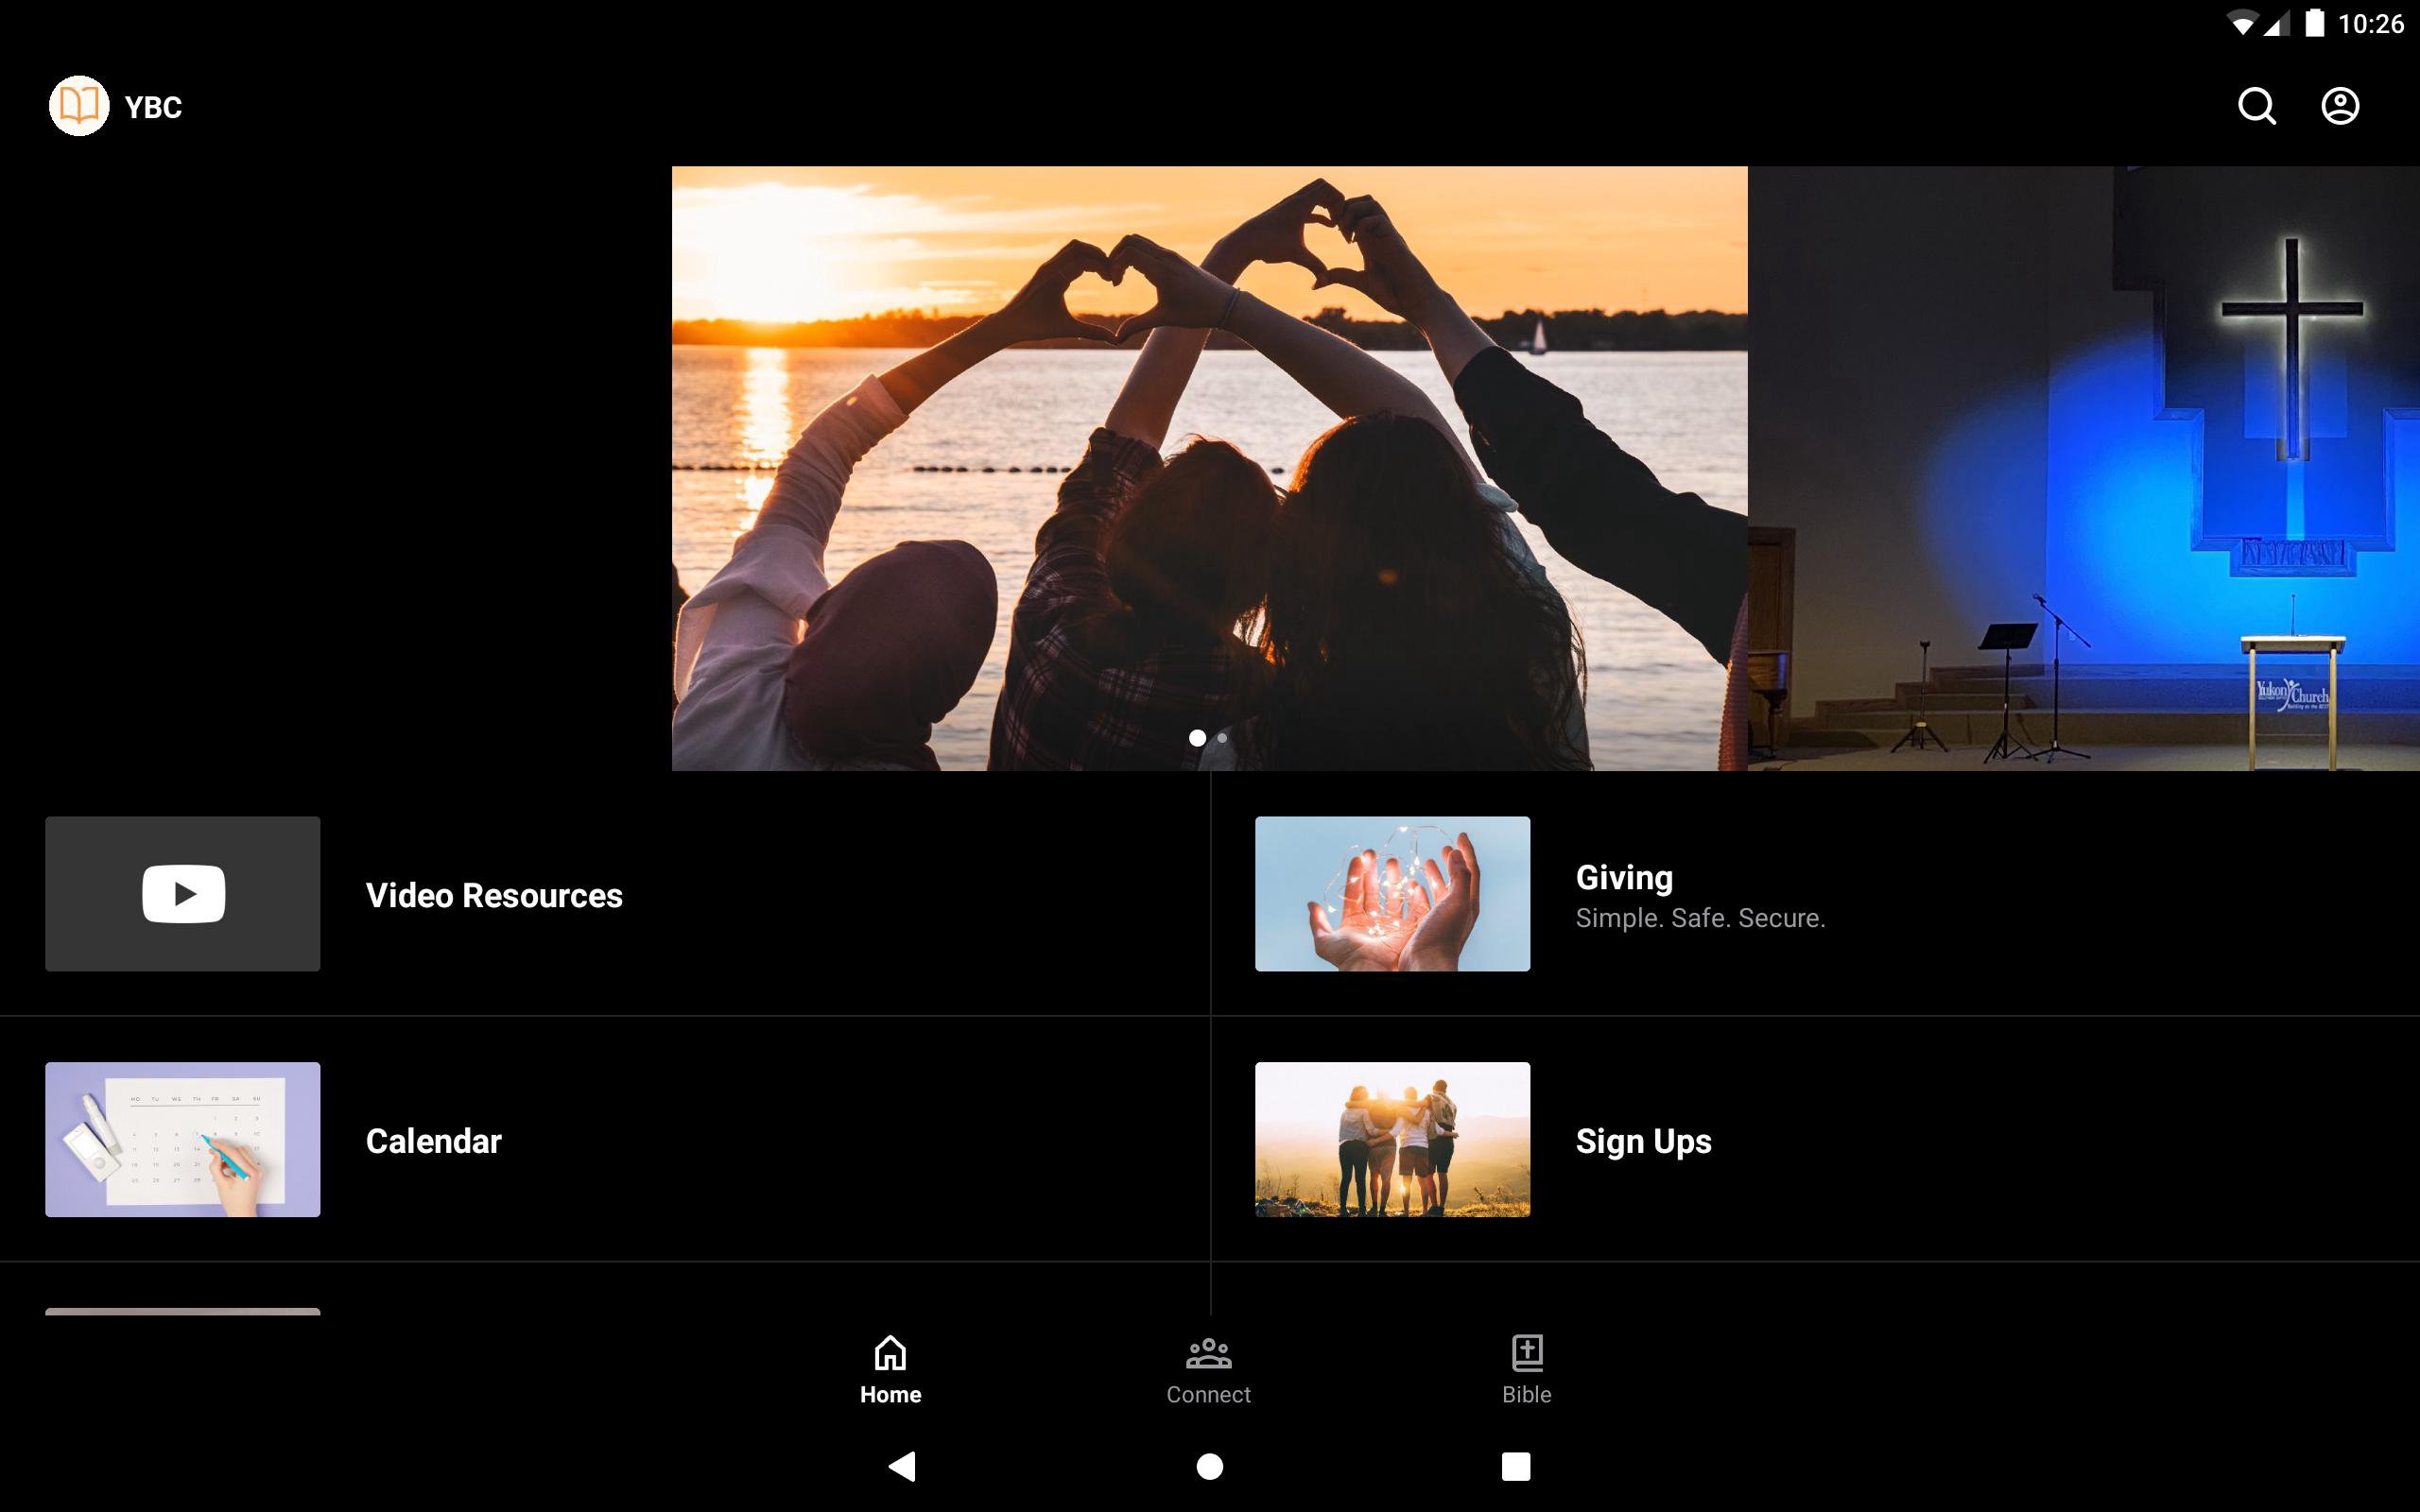The image size is (2420, 1512).
Task: Tap the Home house icon
Action: tap(890, 1353)
